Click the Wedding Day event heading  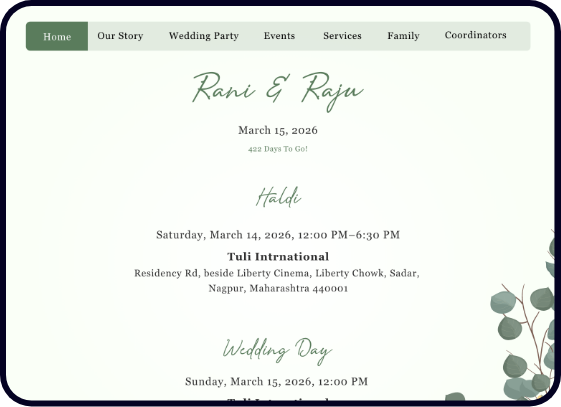pos(277,351)
